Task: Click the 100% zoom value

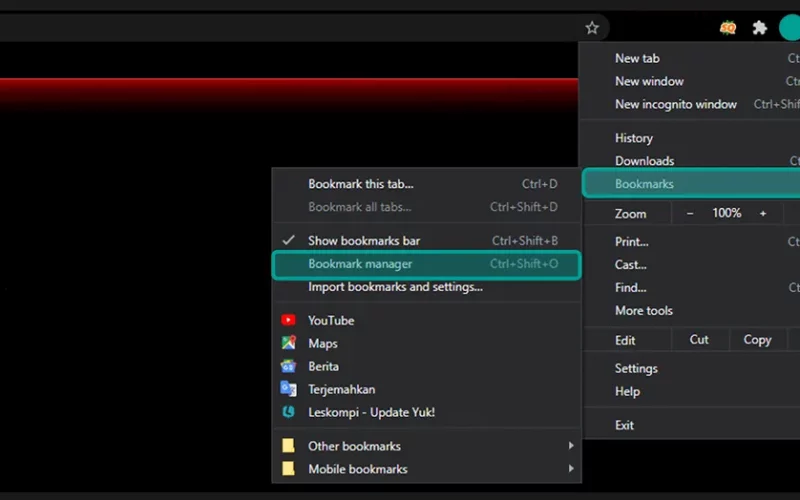Action: 727,213
